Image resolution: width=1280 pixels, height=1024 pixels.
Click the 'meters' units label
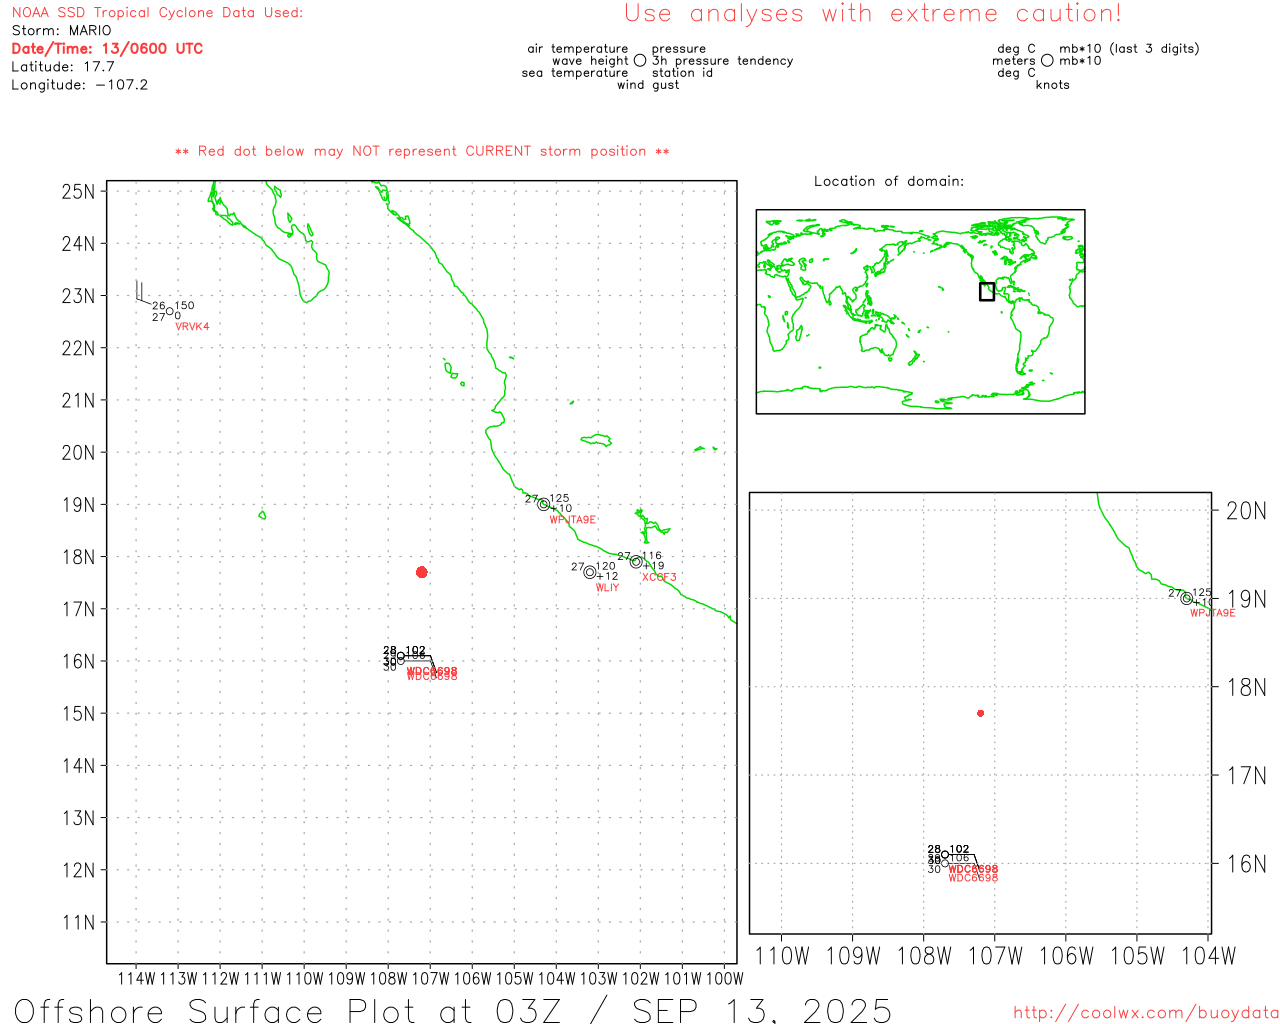[1014, 60]
